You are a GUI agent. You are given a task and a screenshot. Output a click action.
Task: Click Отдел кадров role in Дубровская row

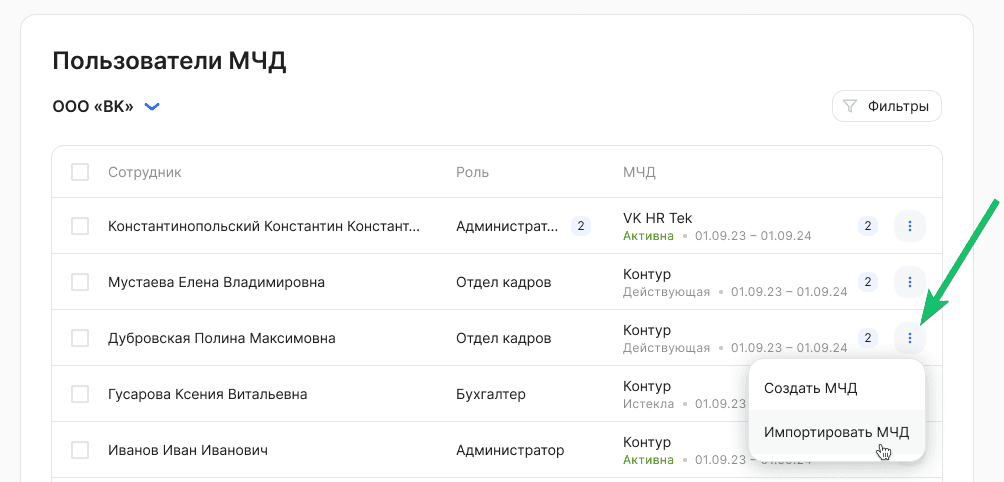click(x=503, y=338)
